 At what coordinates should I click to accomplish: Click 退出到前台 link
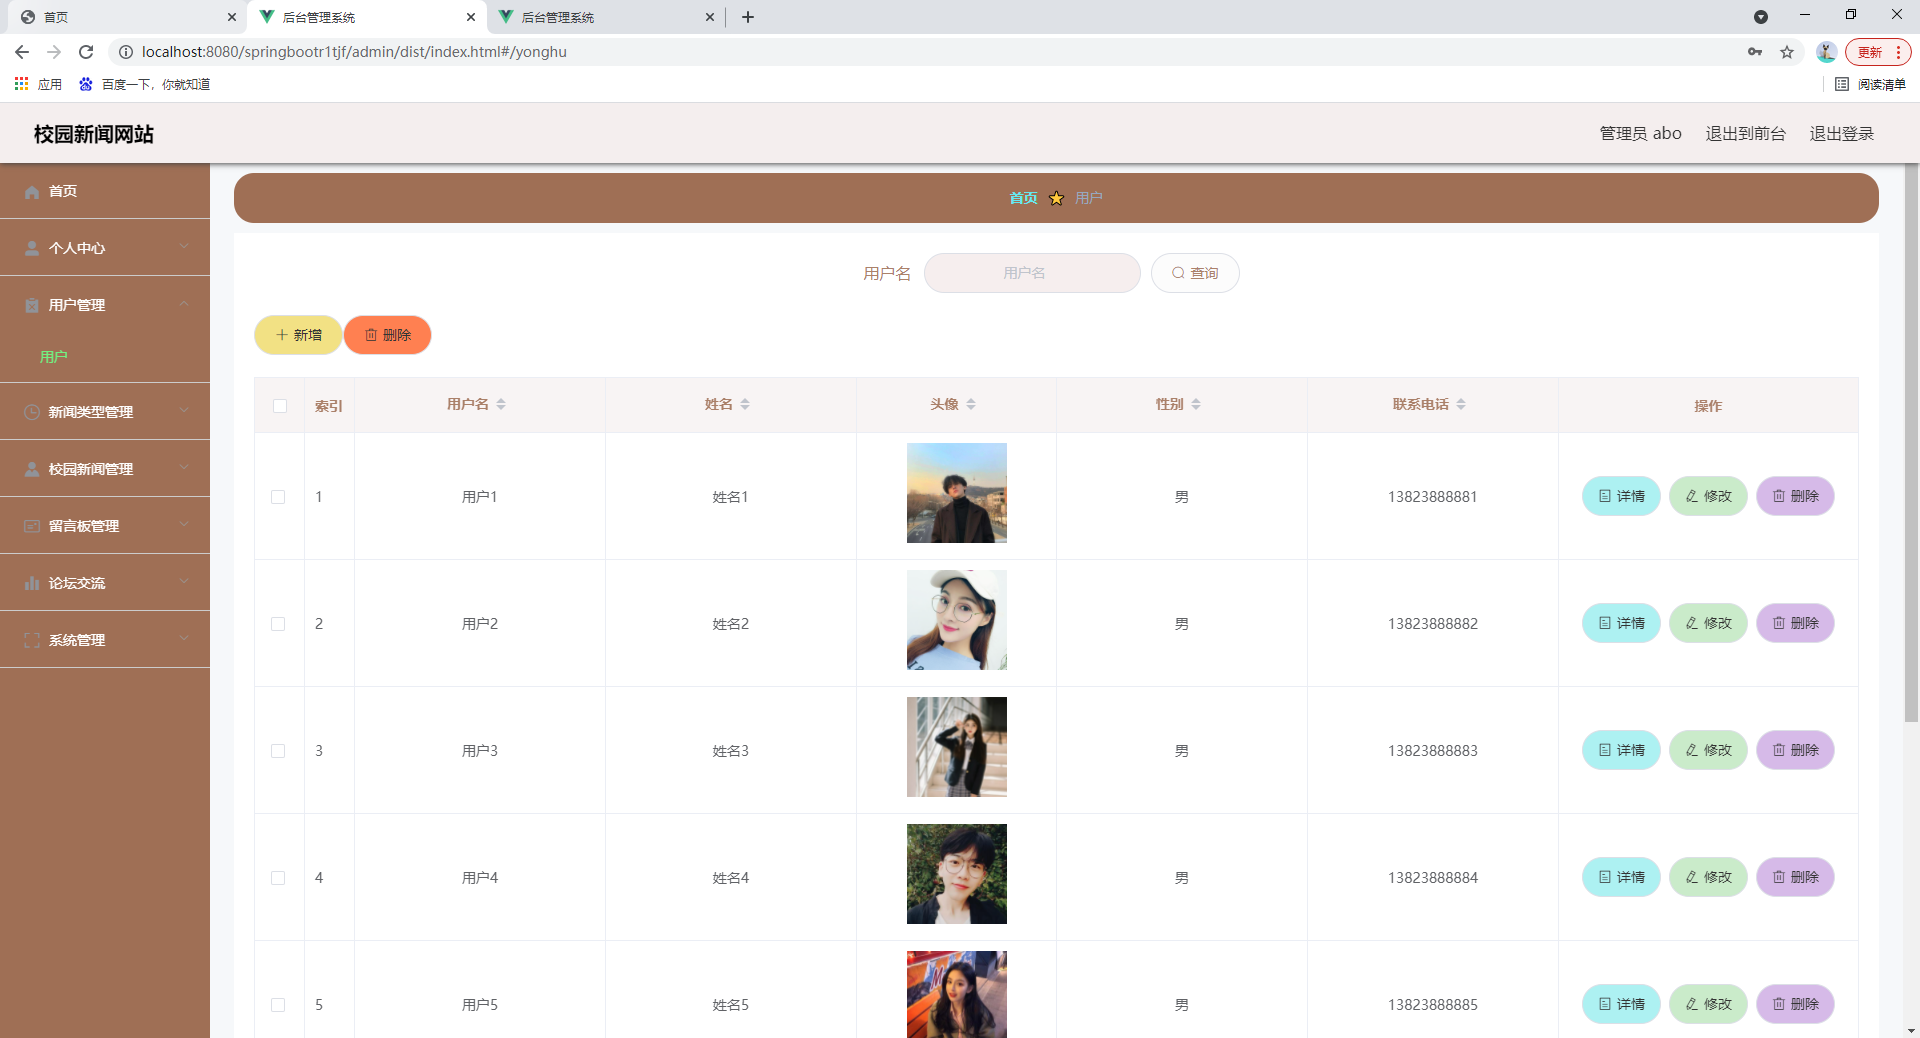pyautogui.click(x=1745, y=133)
